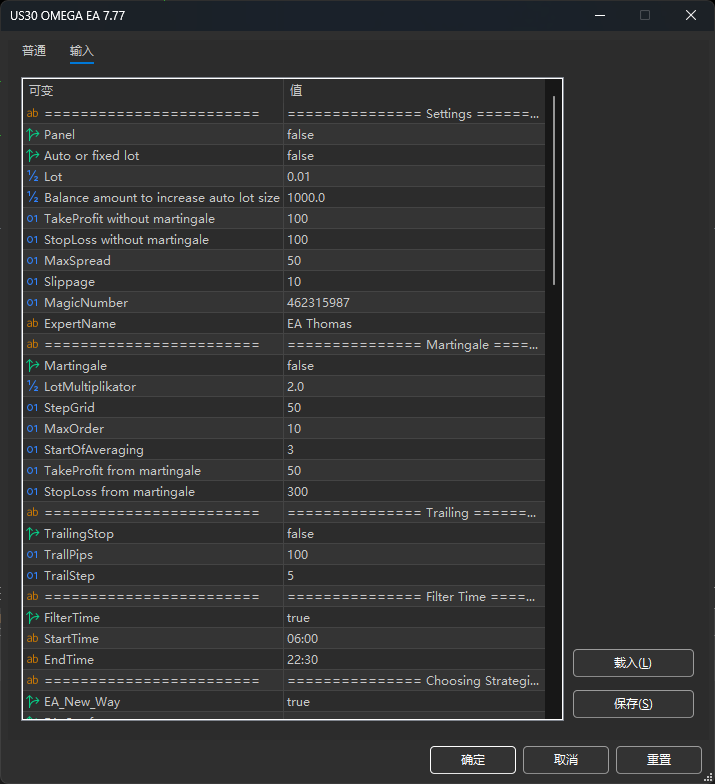Click the 载入(L) button
This screenshot has width=715, height=784.
coord(632,663)
